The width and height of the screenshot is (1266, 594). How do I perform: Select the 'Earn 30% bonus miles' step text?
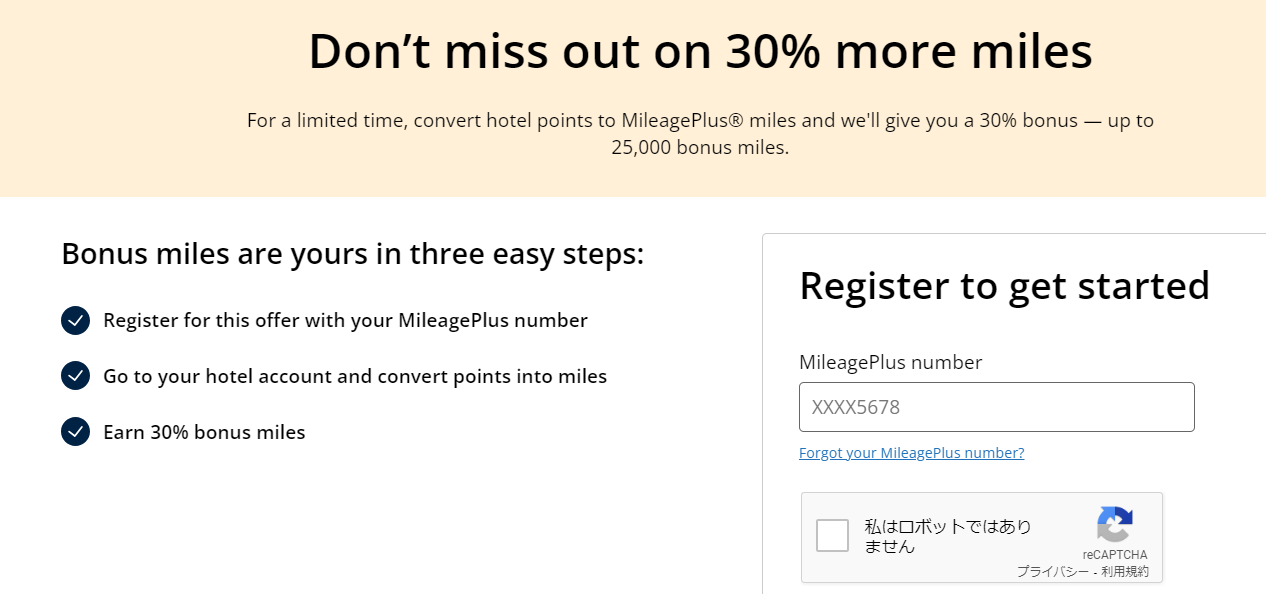(x=204, y=433)
